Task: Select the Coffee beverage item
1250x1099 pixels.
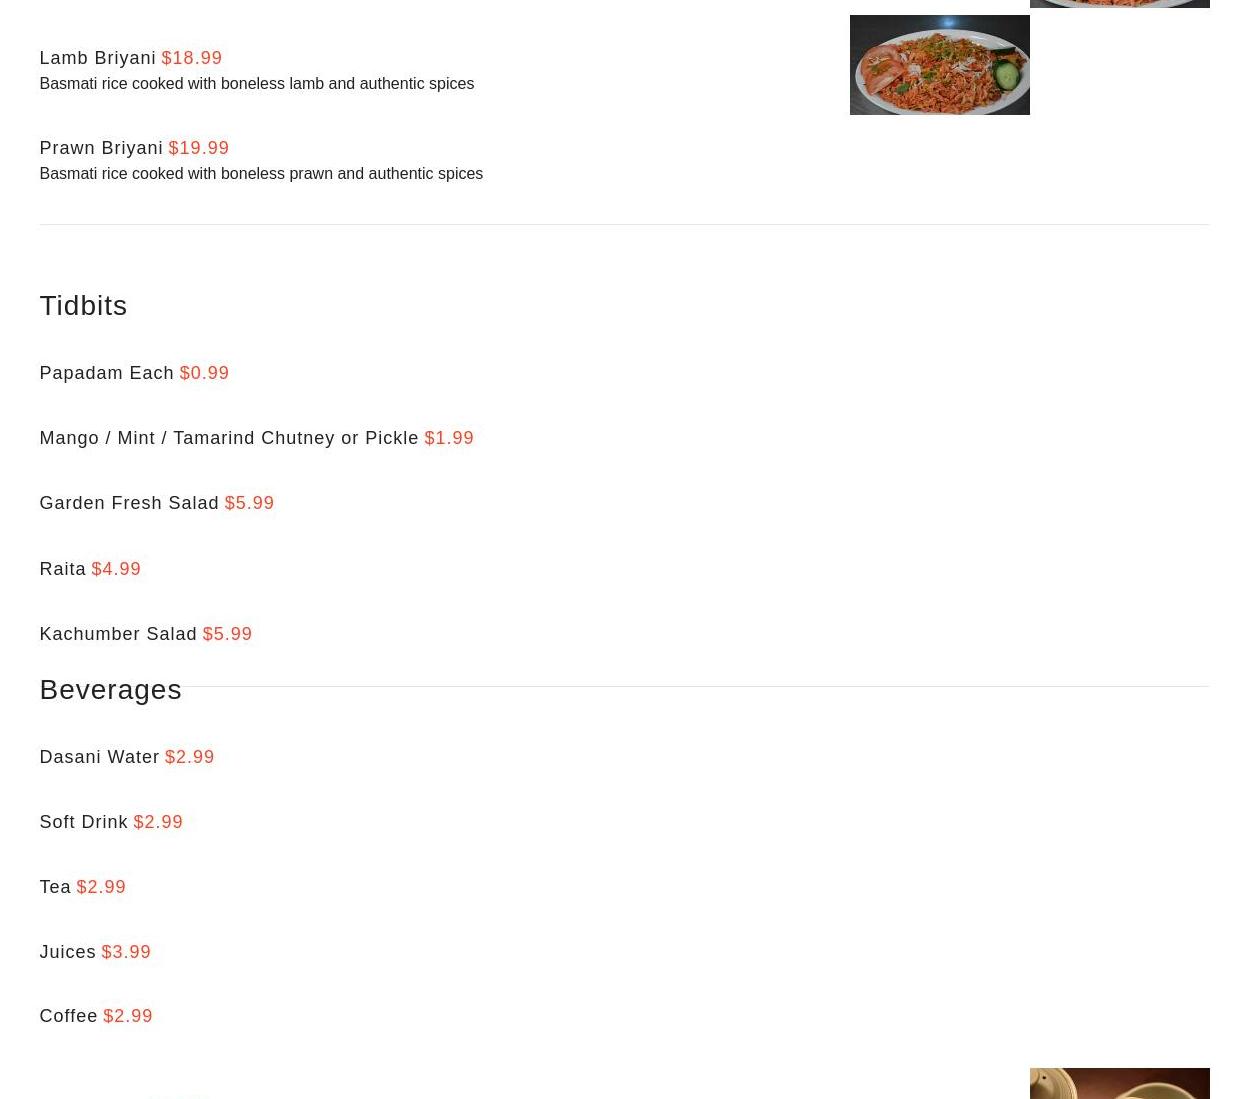Action: tap(68, 1016)
